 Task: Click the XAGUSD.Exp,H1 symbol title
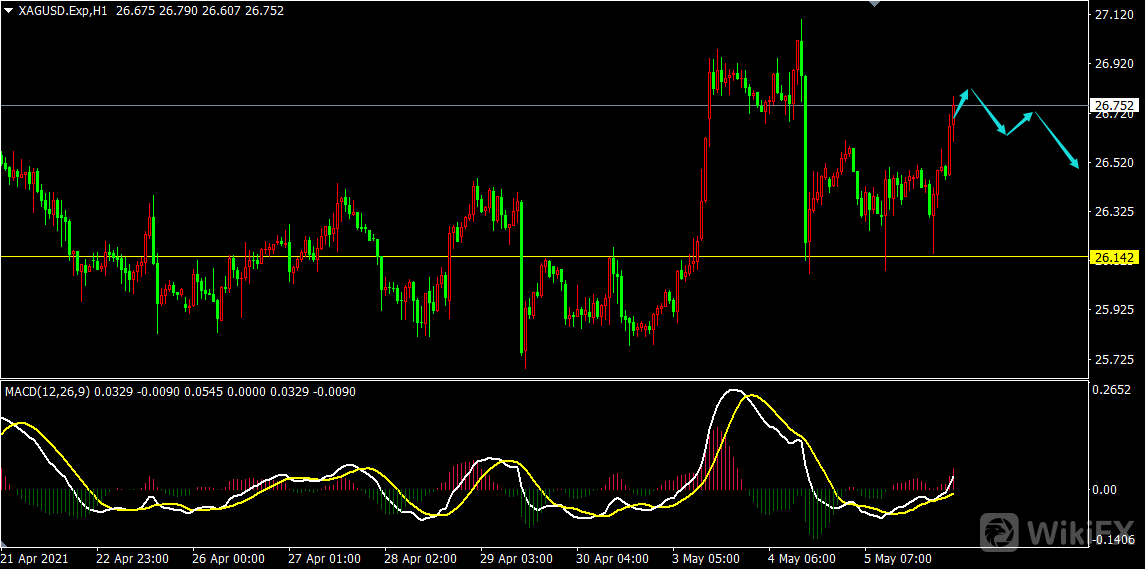[62, 10]
